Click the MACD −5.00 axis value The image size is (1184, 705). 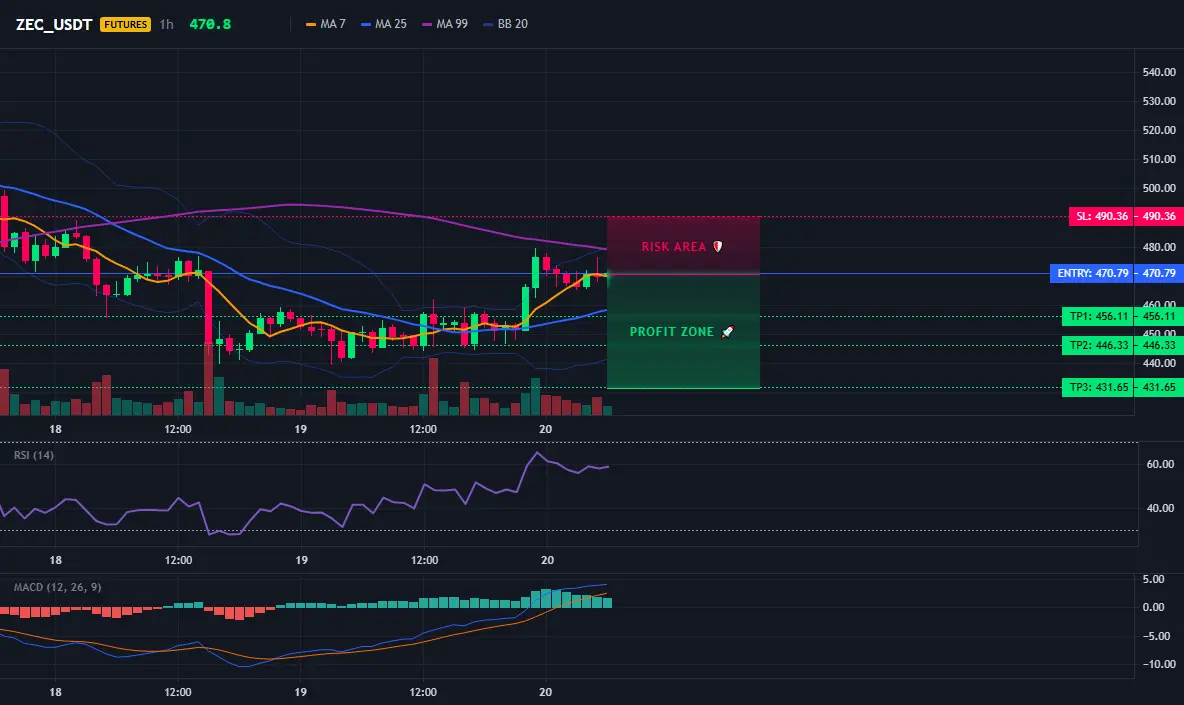pyautogui.click(x=1155, y=636)
